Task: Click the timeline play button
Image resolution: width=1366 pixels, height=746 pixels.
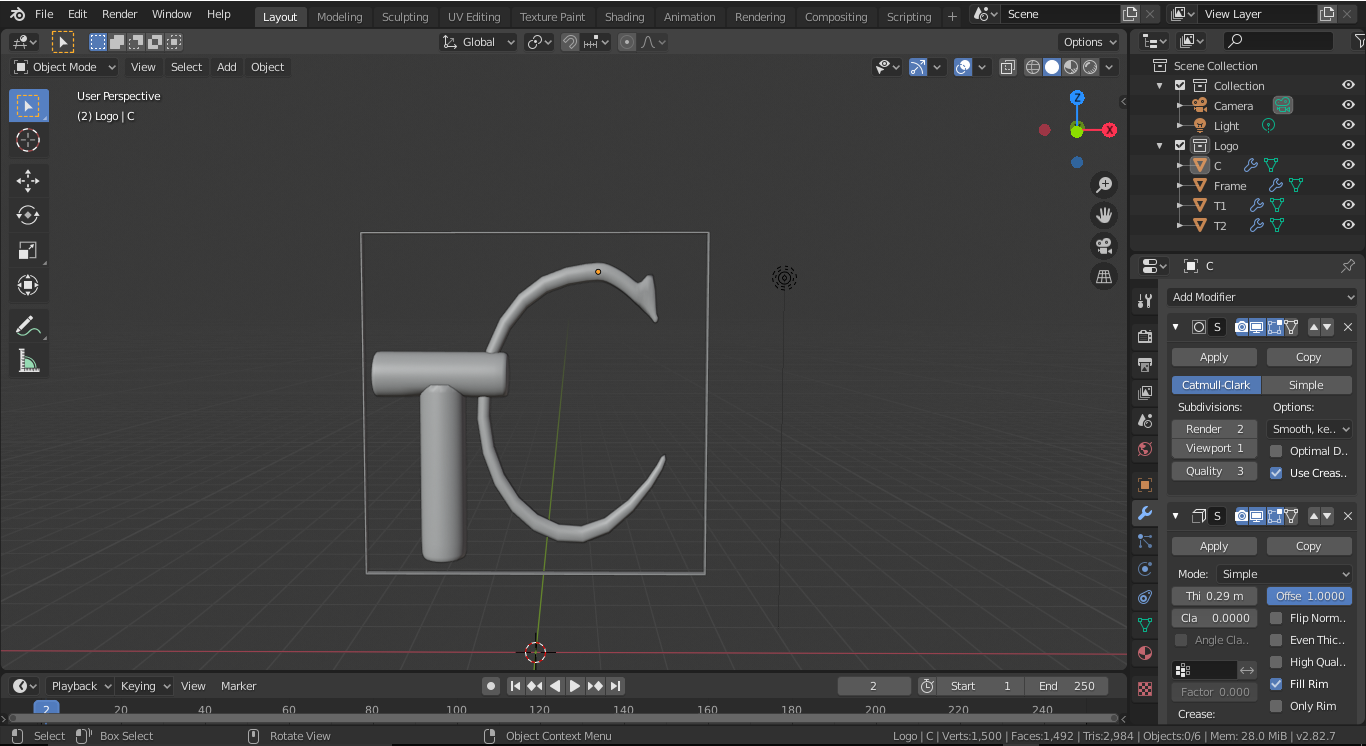Action: (575, 686)
